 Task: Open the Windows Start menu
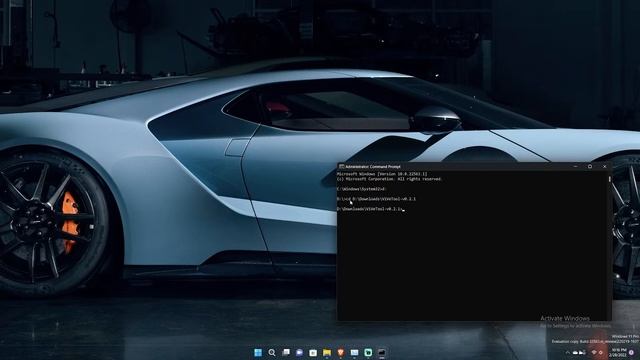click(258, 353)
